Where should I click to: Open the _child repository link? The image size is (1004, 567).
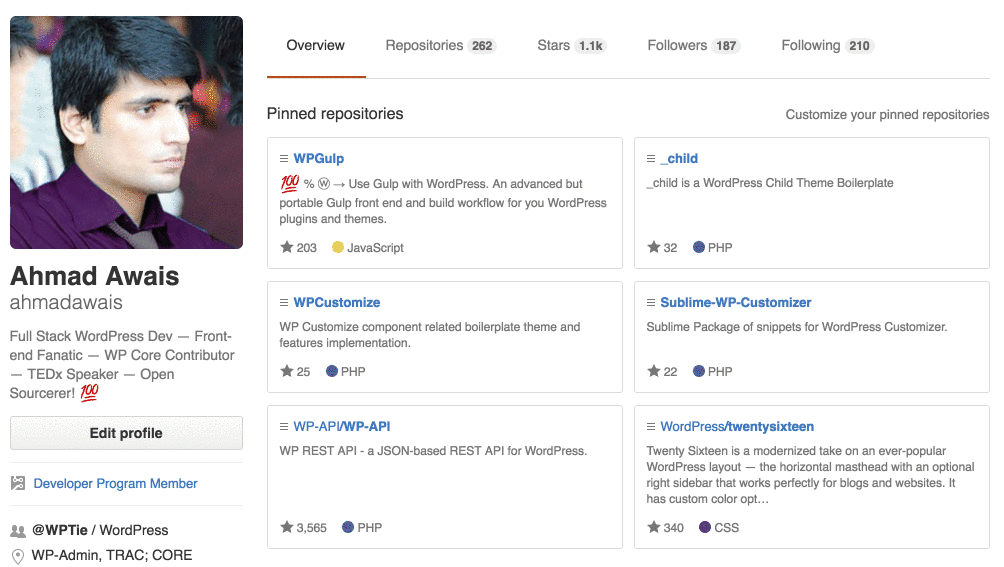(x=679, y=159)
